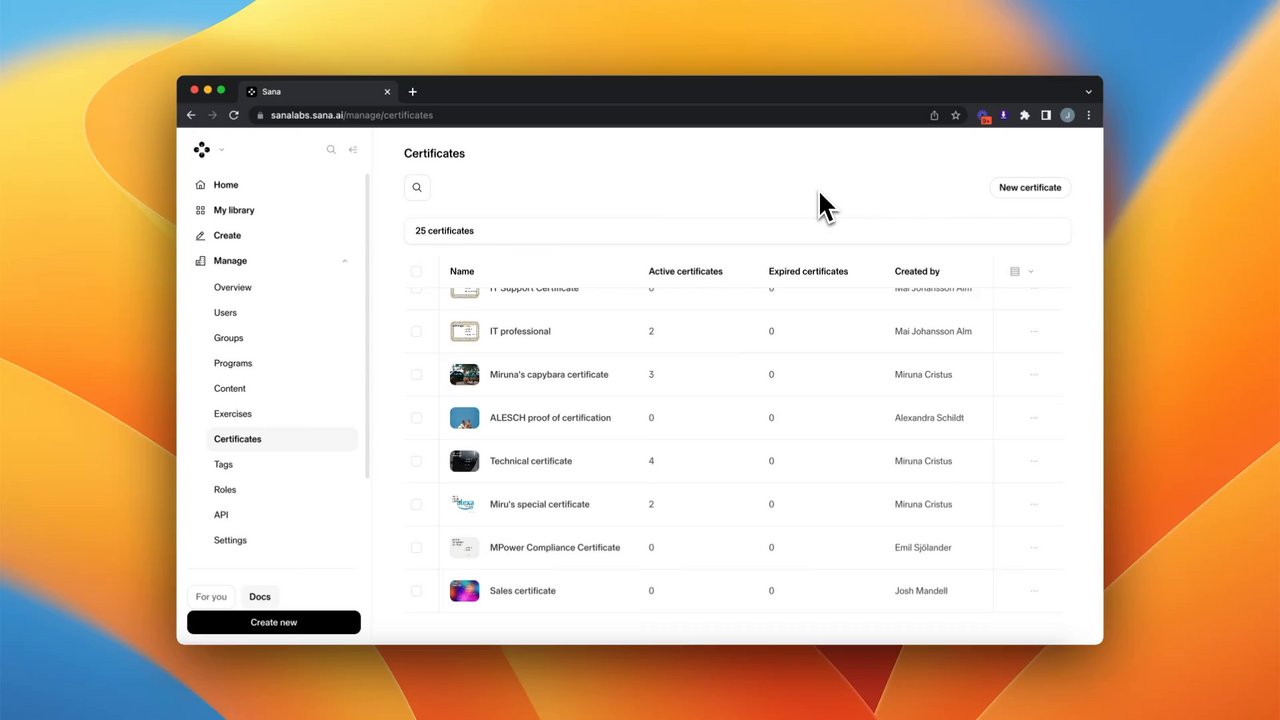This screenshot has height=720, width=1280.
Task: Open the downloader extension icon
Action: tap(1004, 115)
